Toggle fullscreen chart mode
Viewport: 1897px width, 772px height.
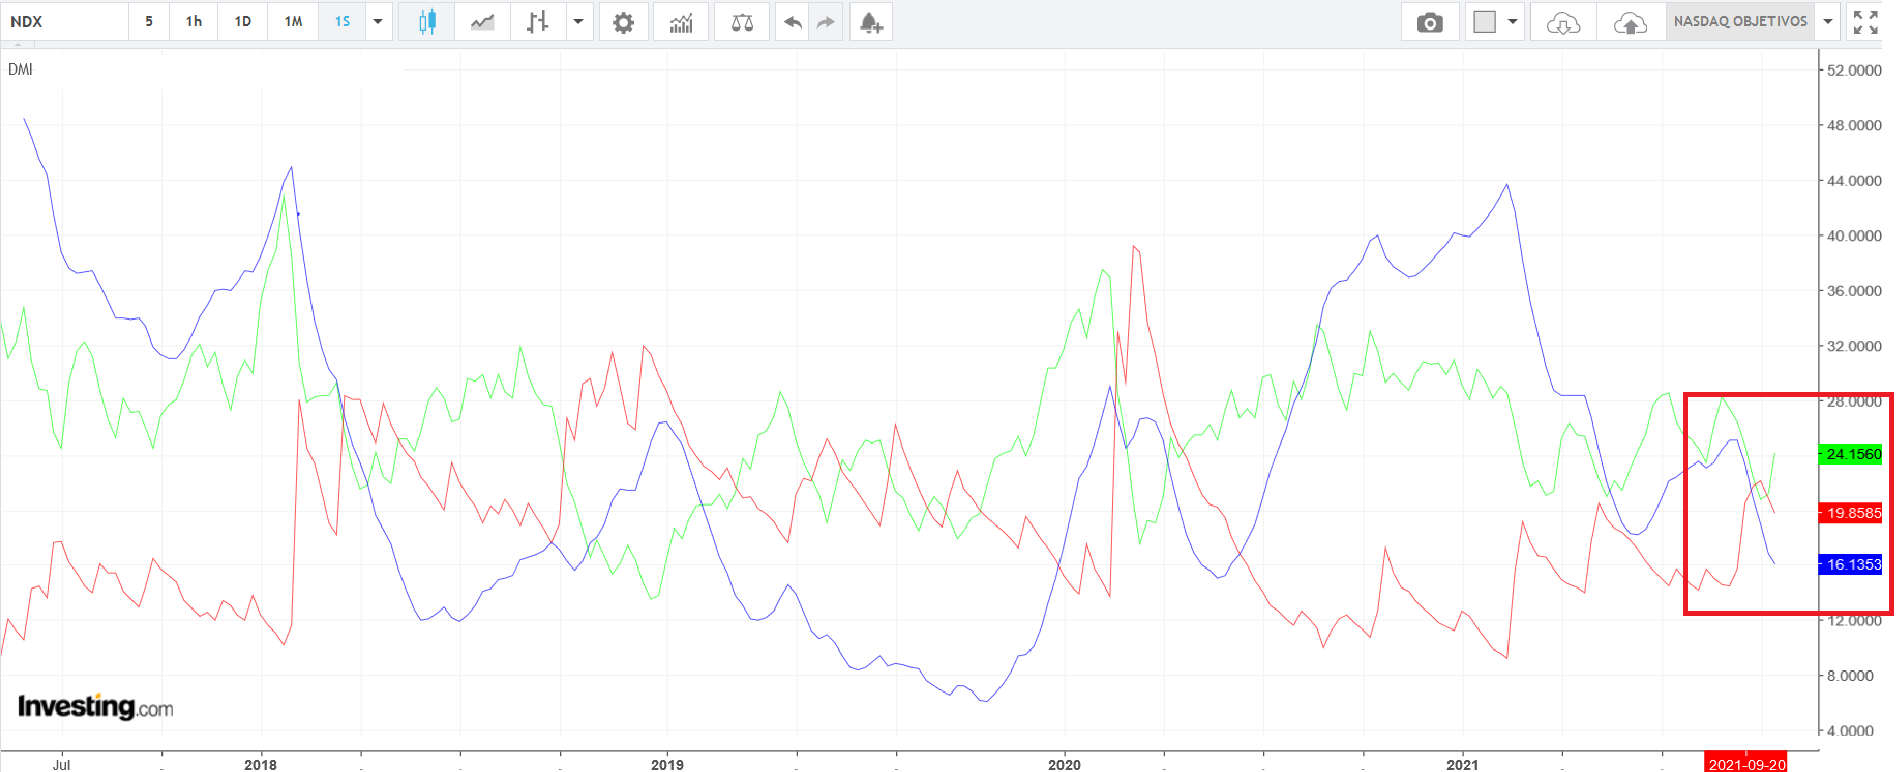(1865, 22)
